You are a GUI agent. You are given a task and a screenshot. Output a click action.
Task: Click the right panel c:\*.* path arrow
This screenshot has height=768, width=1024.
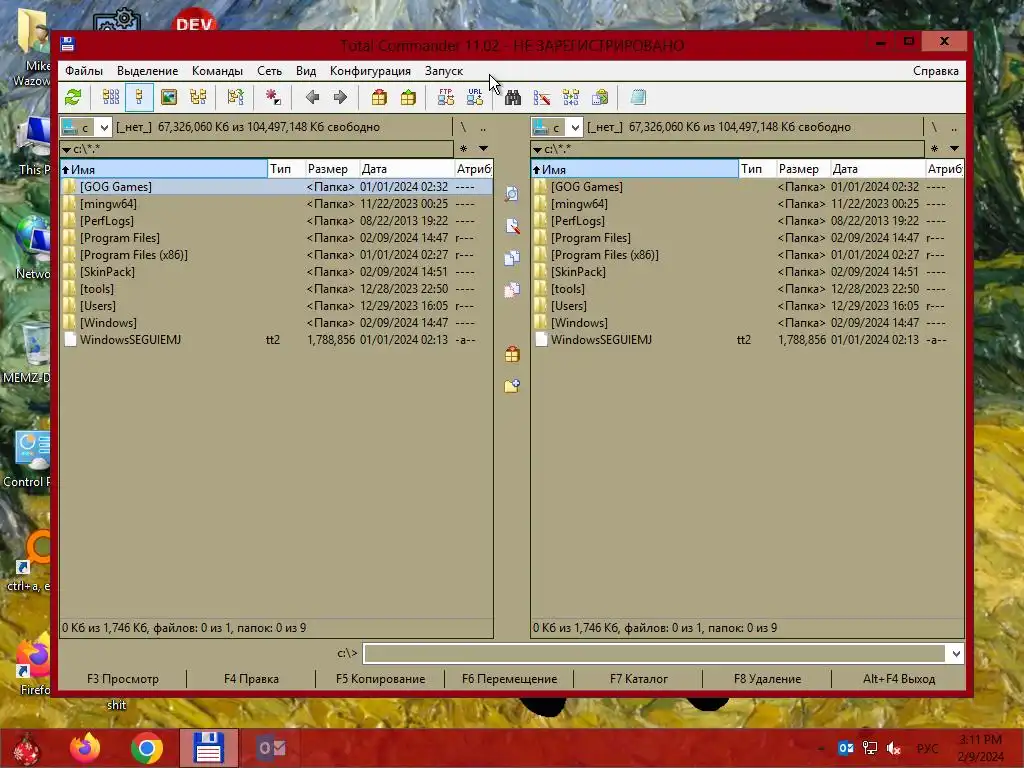pyautogui.click(x=537, y=150)
